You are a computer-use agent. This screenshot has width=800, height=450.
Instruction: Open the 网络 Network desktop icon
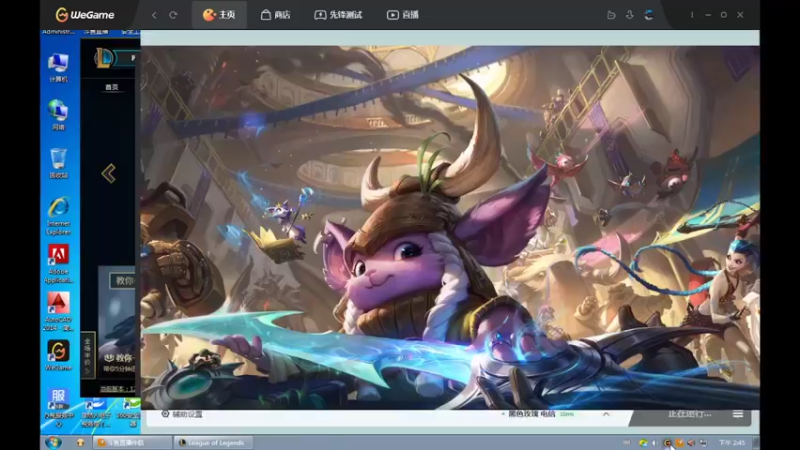click(58, 115)
